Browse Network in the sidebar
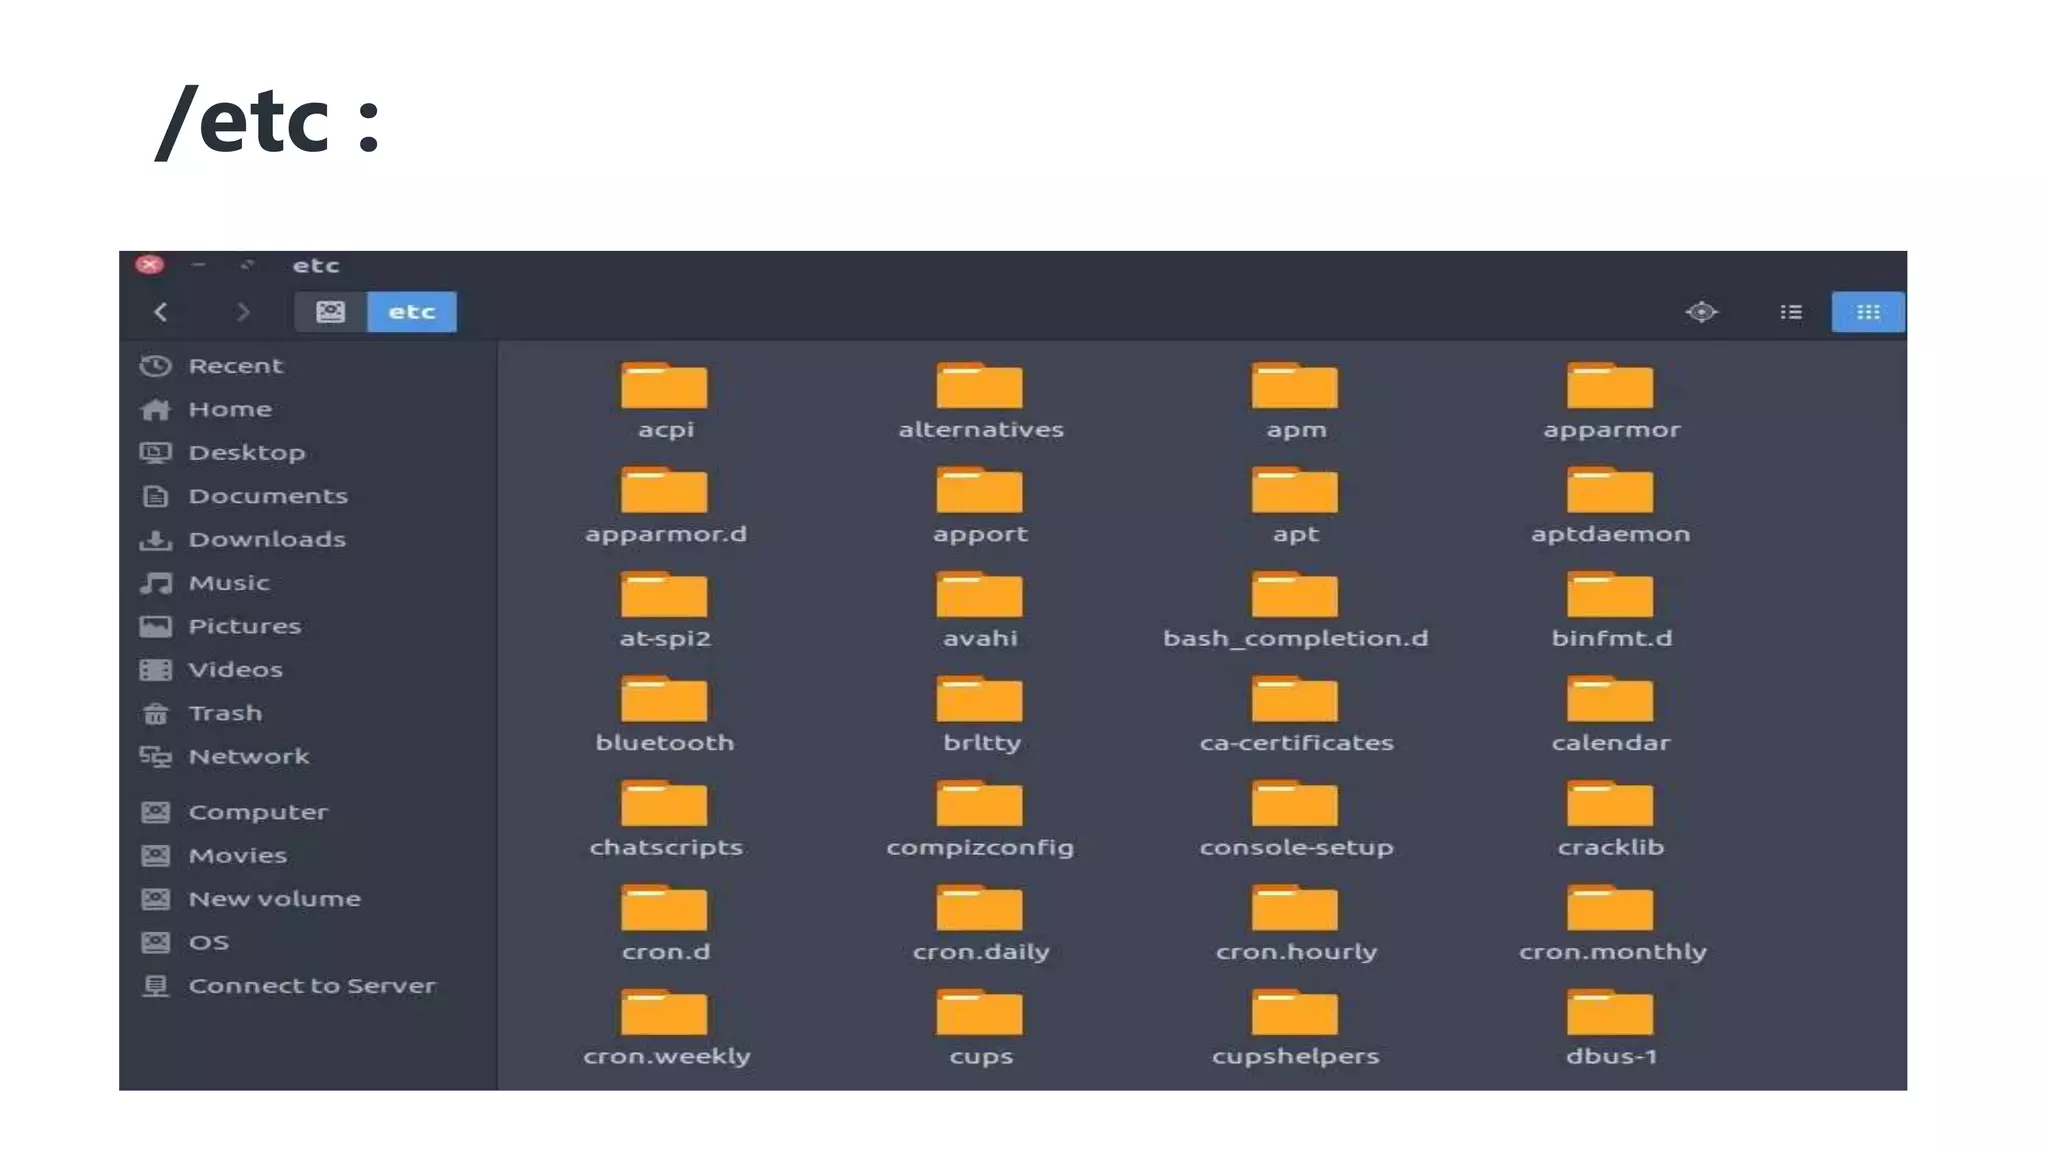Viewport: 2048px width, 1152px height. pyautogui.click(x=248, y=757)
